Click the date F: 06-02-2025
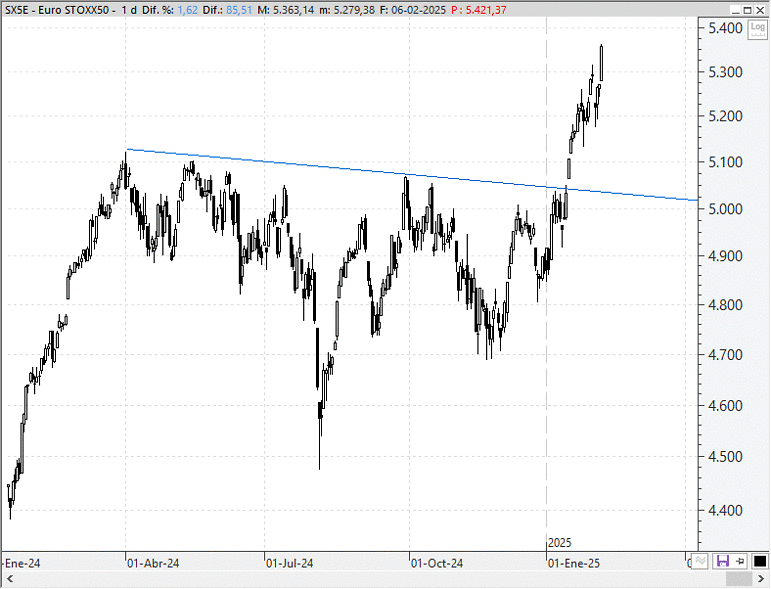The height and width of the screenshot is (589, 771). click(412, 10)
